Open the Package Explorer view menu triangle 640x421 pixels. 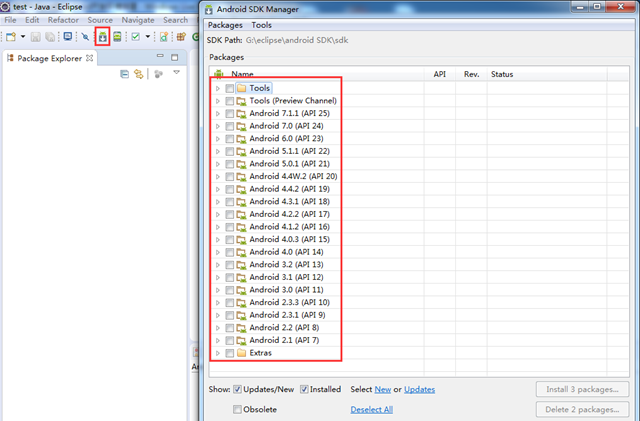[x=176, y=72]
